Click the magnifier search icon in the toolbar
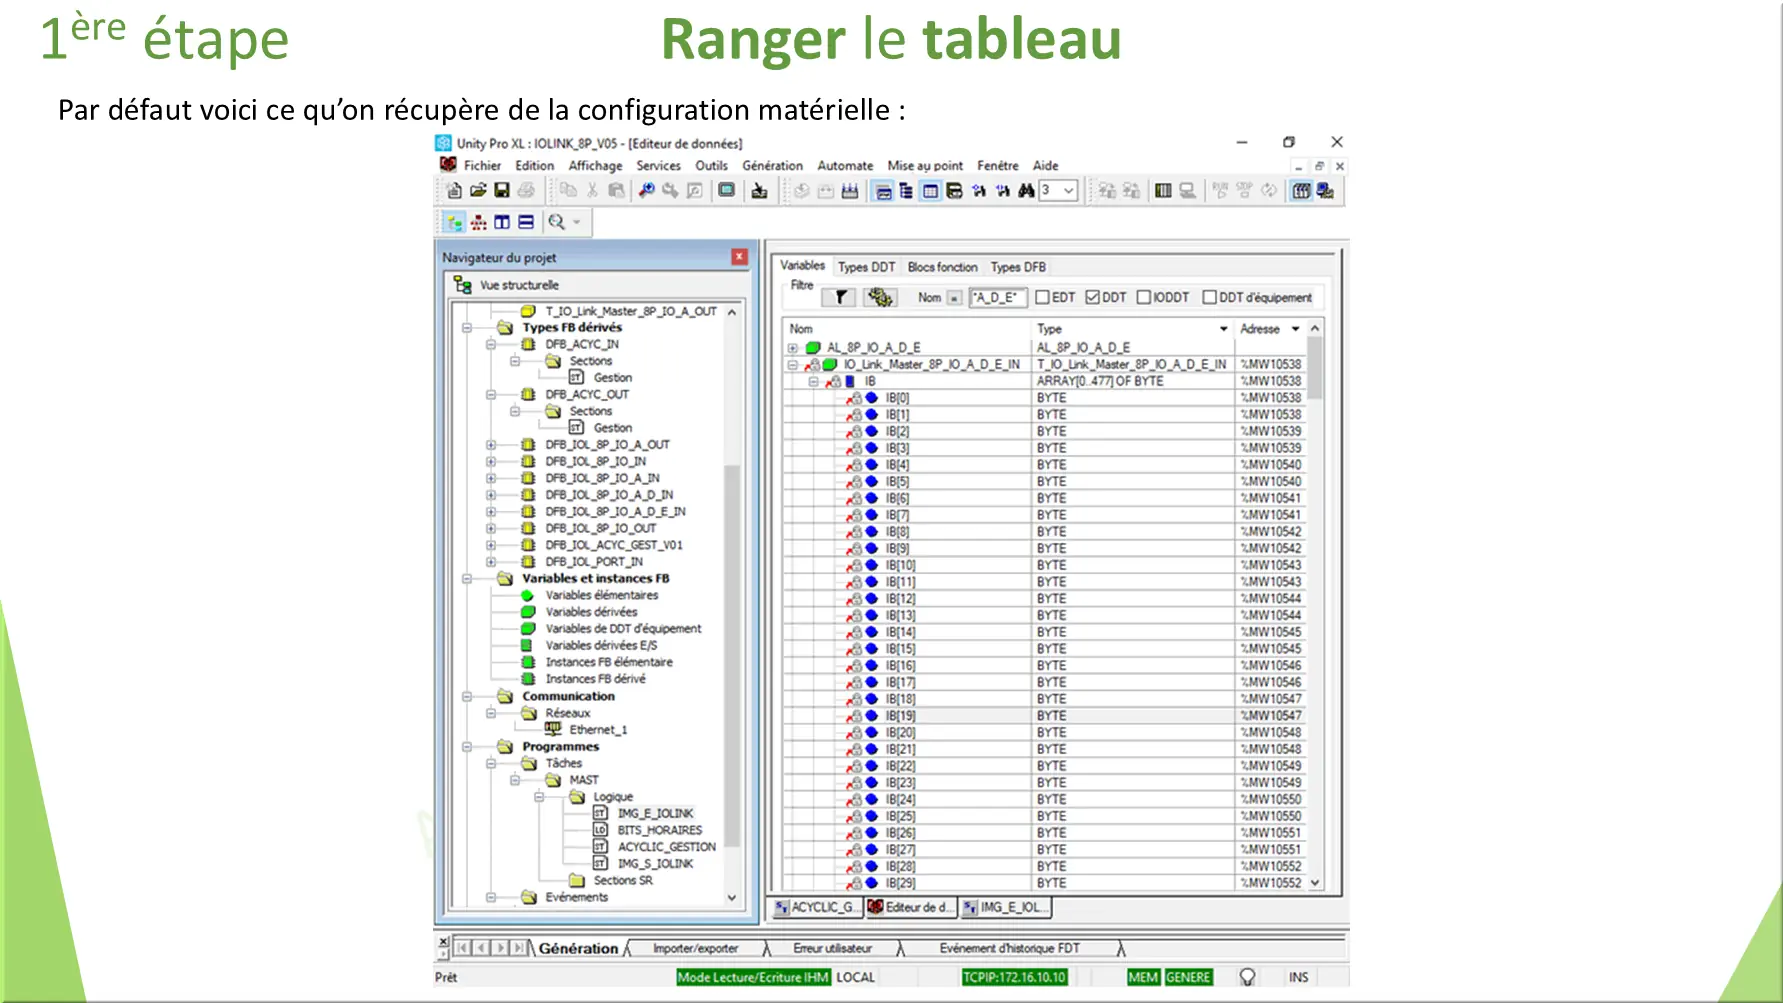1783x1003 pixels. (646, 190)
